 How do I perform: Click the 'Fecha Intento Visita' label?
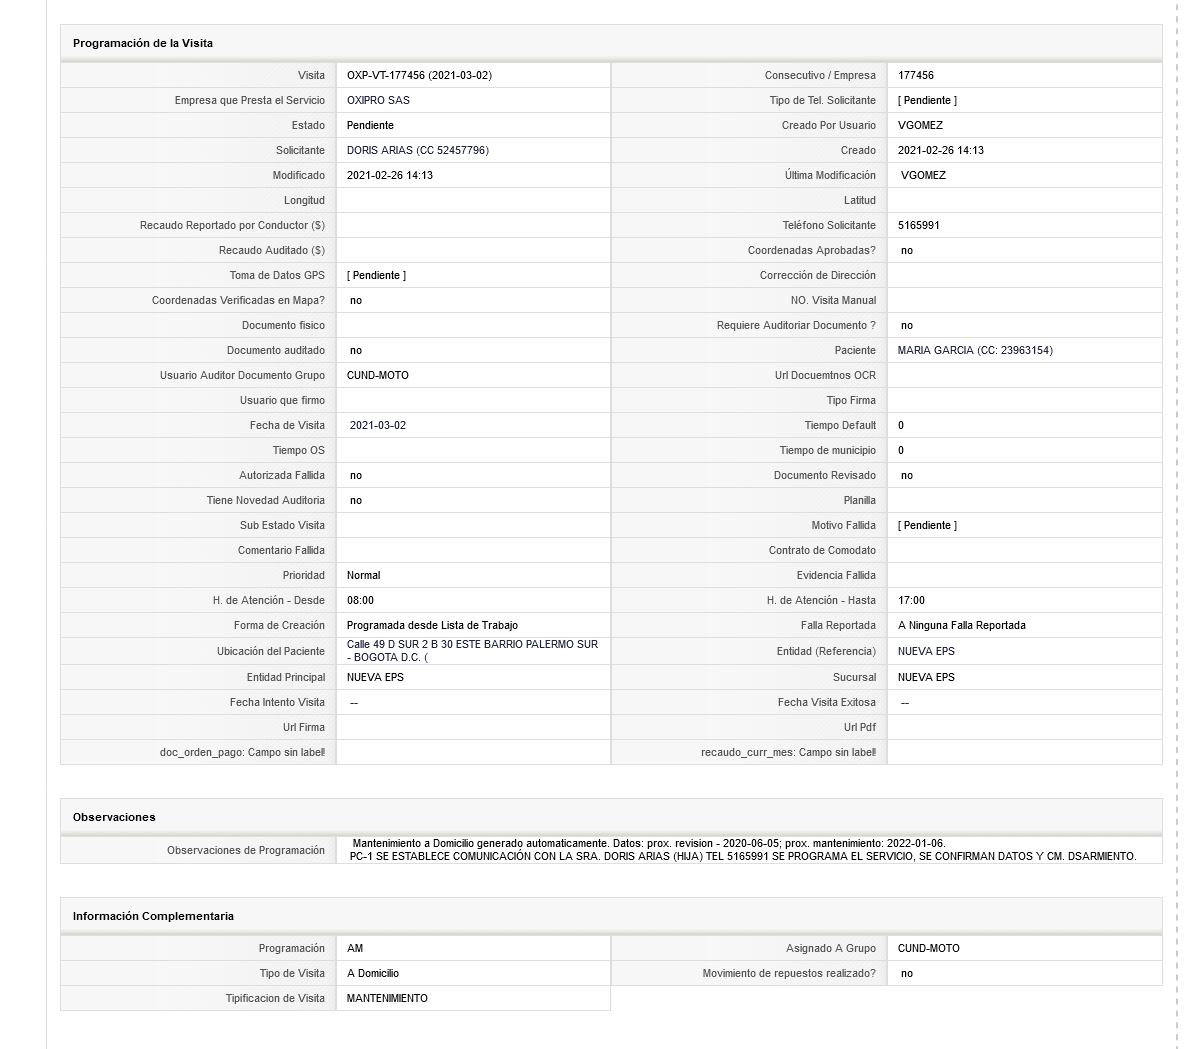(277, 702)
